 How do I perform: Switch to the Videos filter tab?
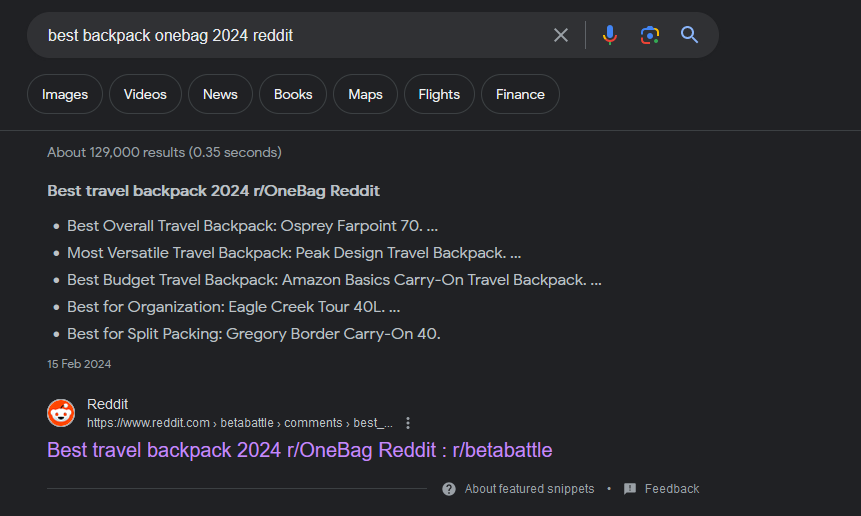pyautogui.click(x=145, y=94)
